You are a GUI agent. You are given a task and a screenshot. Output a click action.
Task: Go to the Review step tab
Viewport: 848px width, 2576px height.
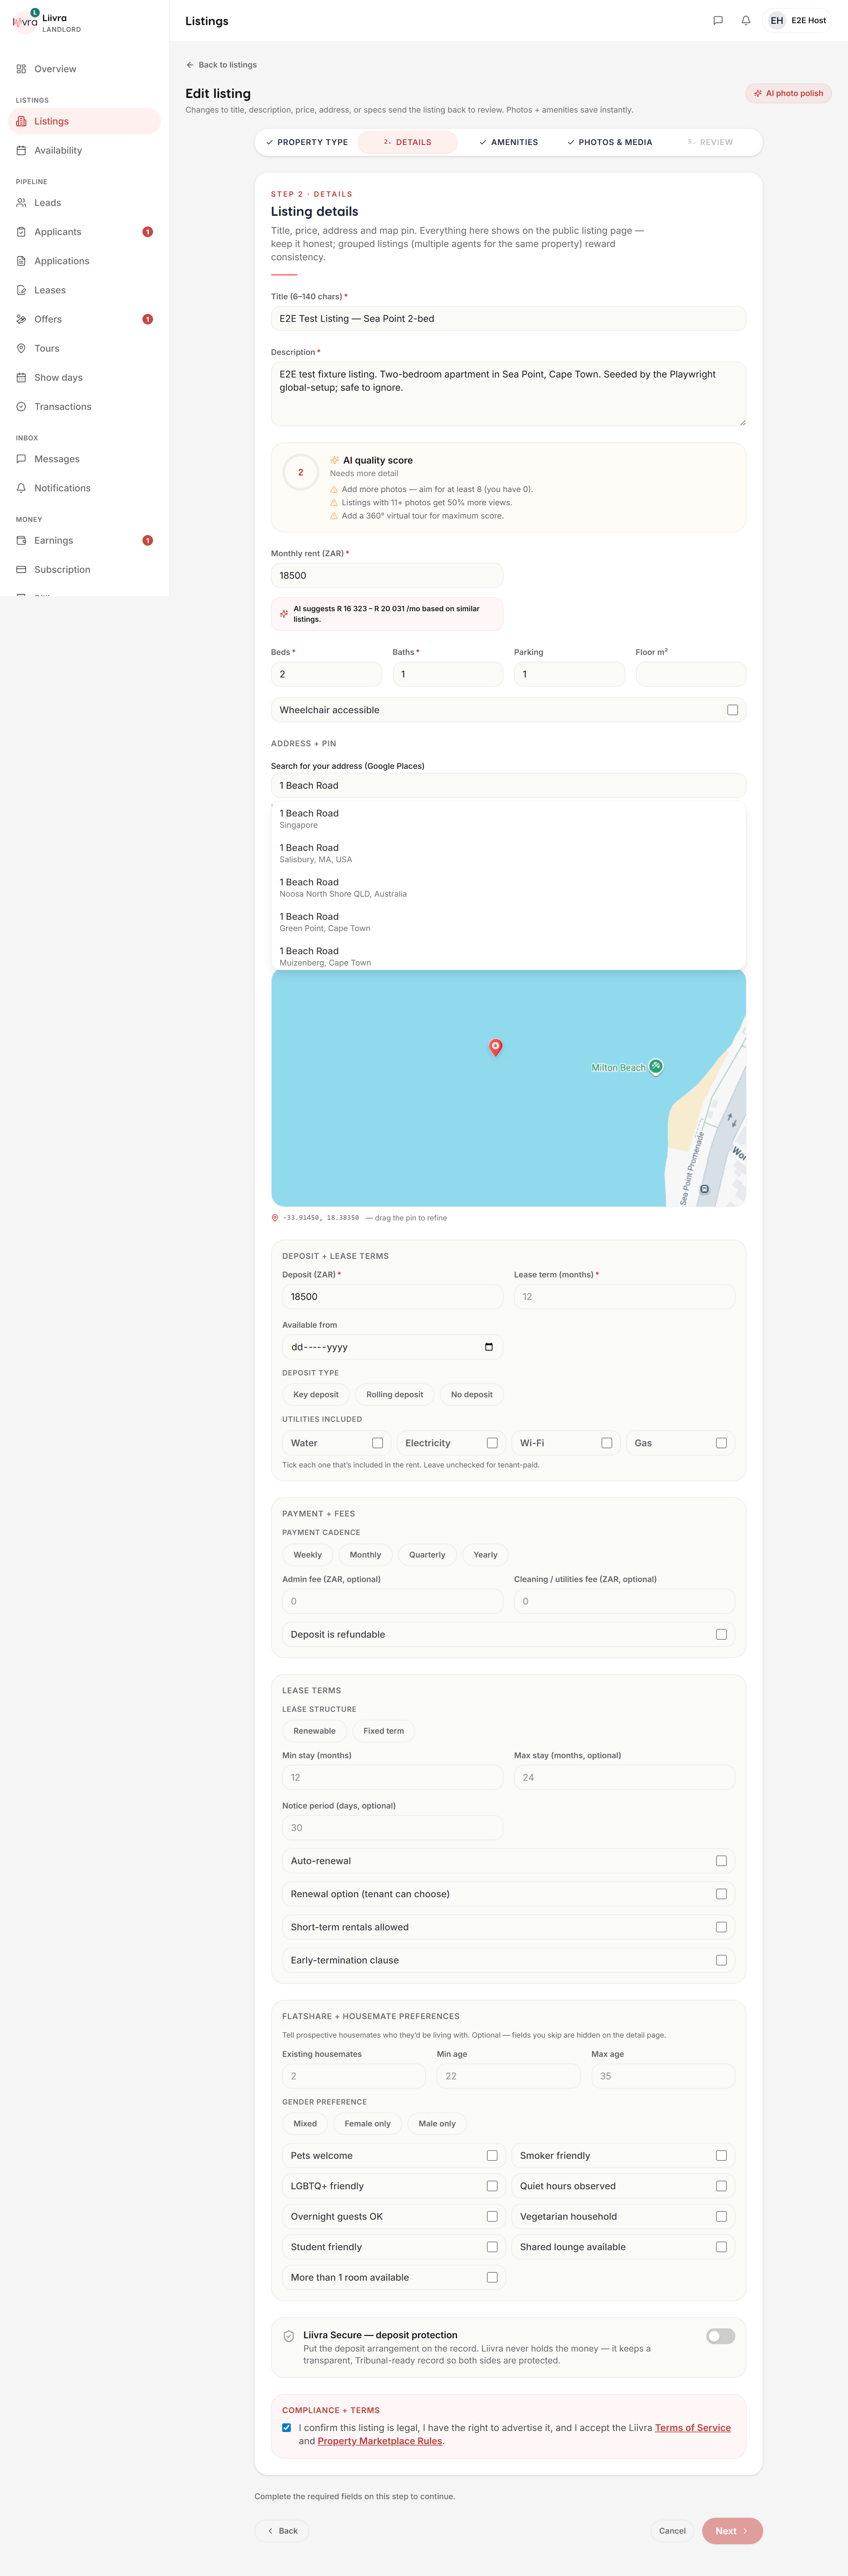pos(710,142)
